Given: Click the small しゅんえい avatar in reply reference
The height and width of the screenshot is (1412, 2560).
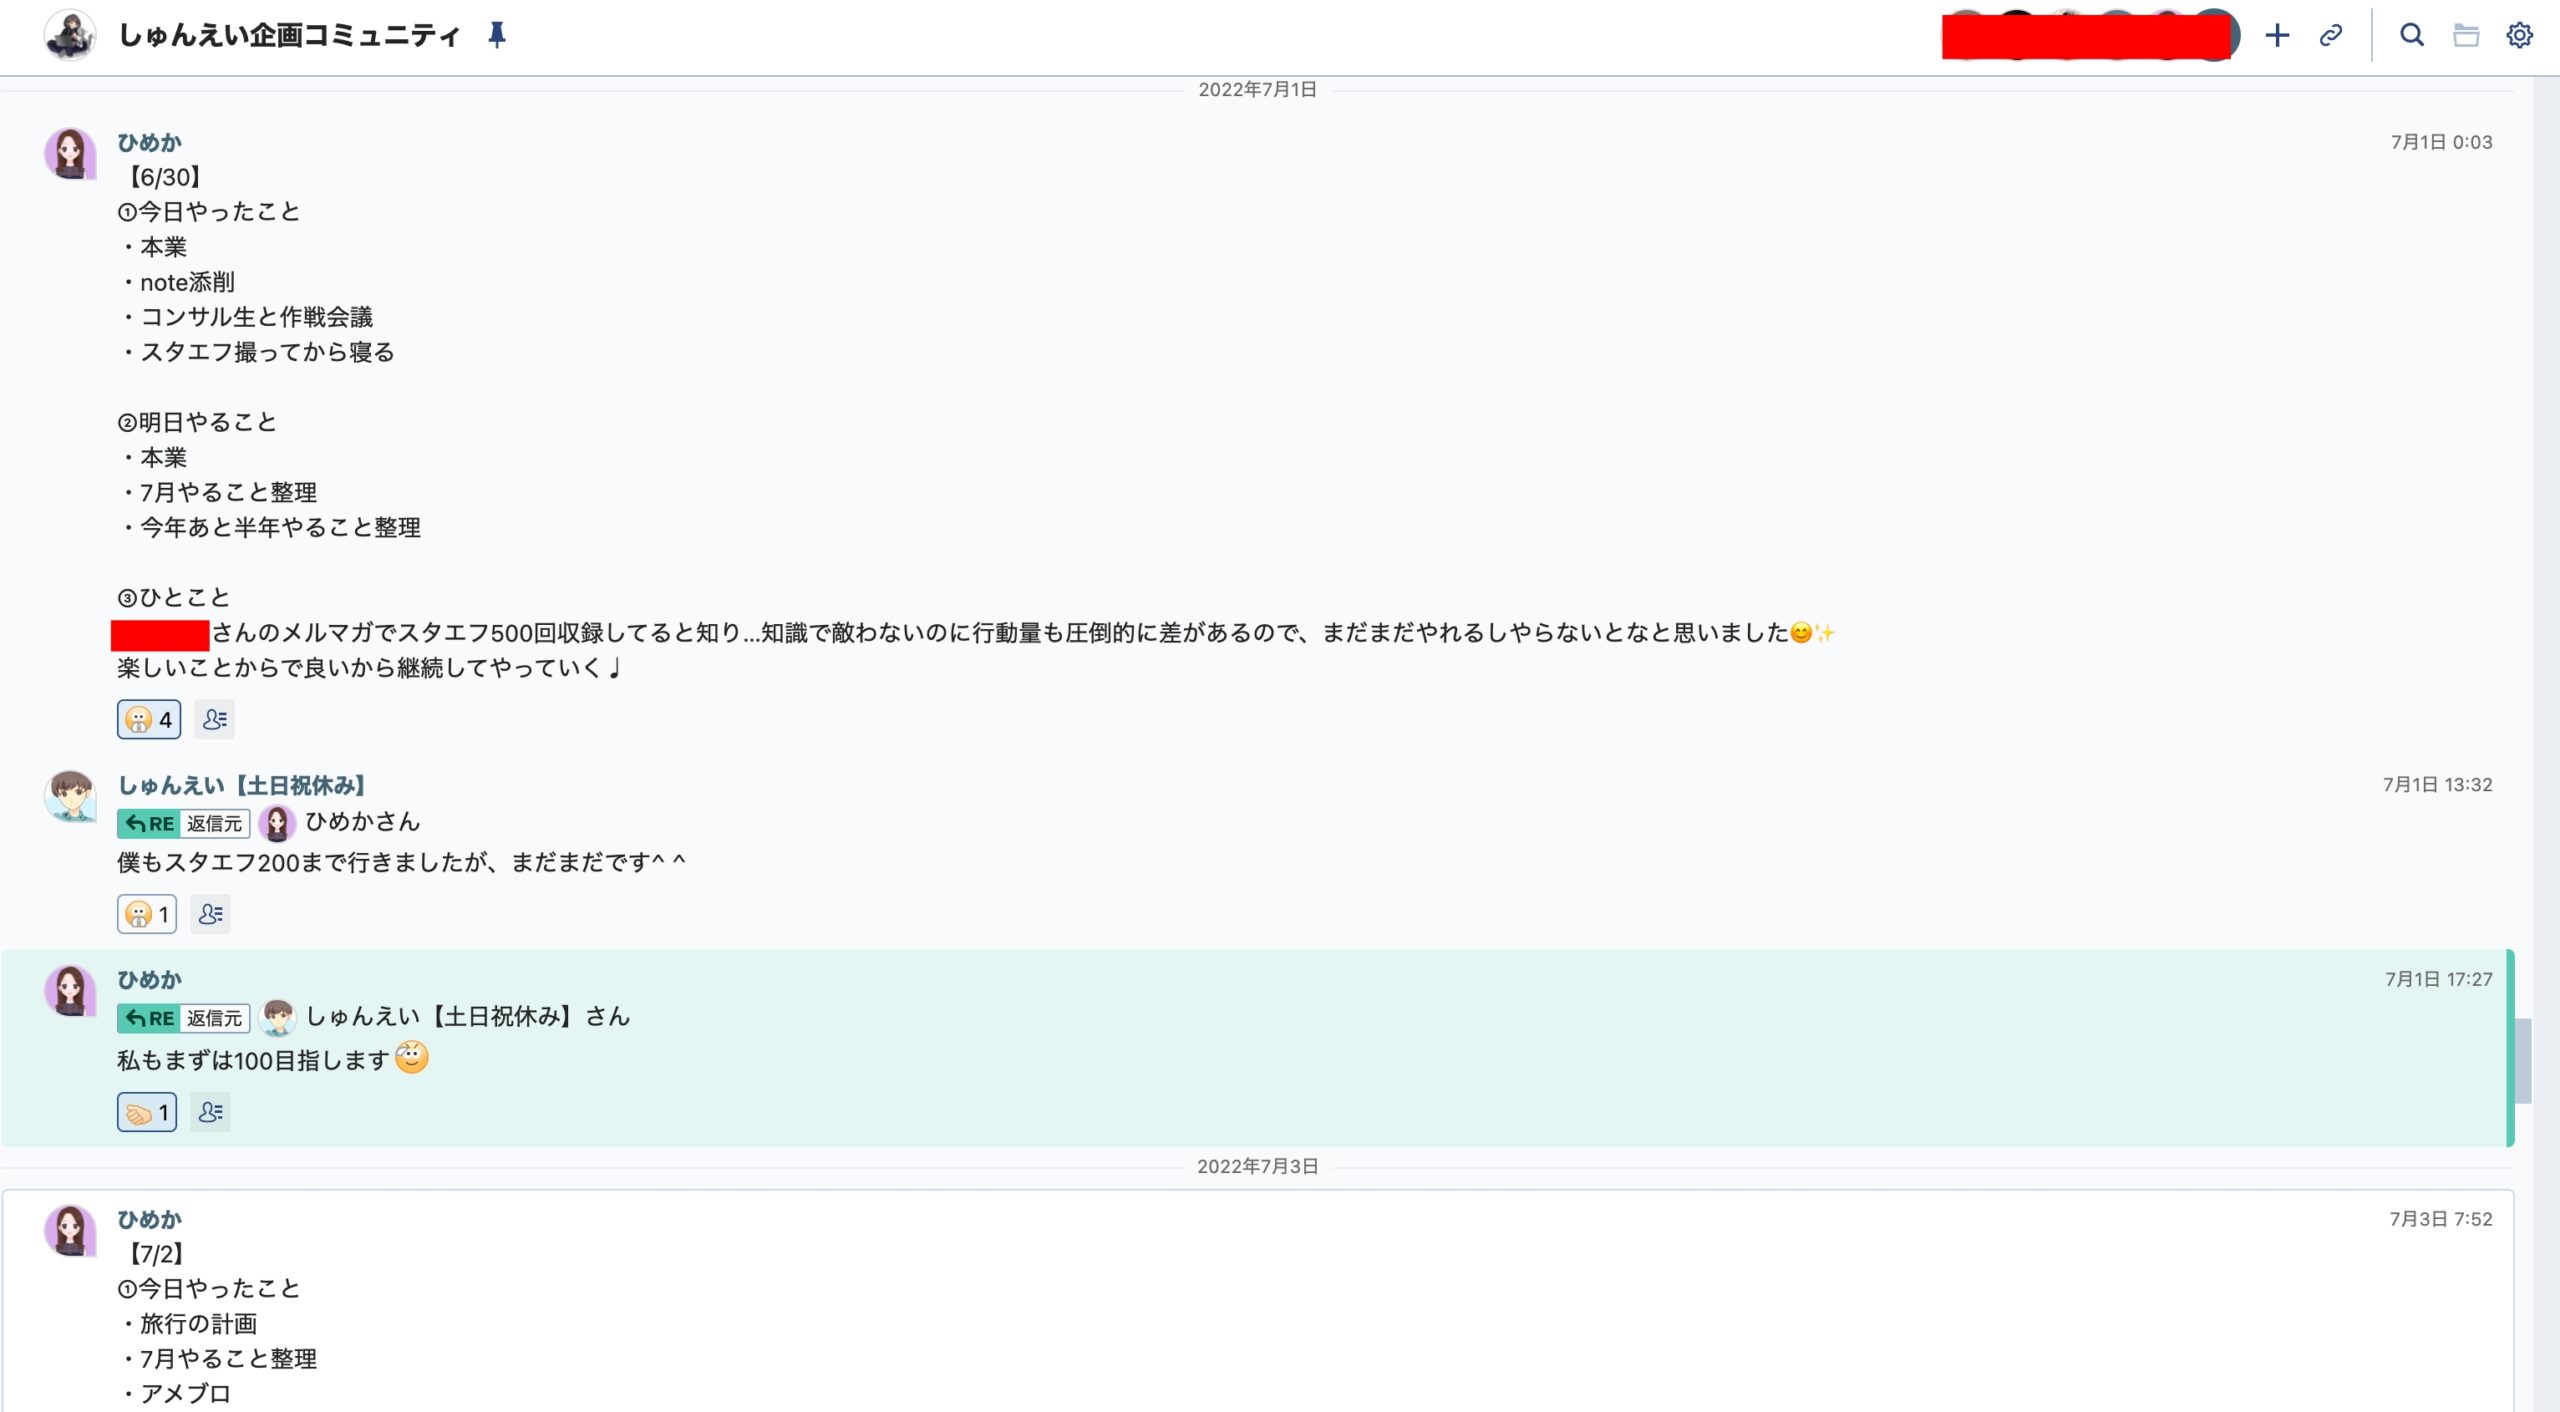Looking at the screenshot, I should tap(277, 1018).
